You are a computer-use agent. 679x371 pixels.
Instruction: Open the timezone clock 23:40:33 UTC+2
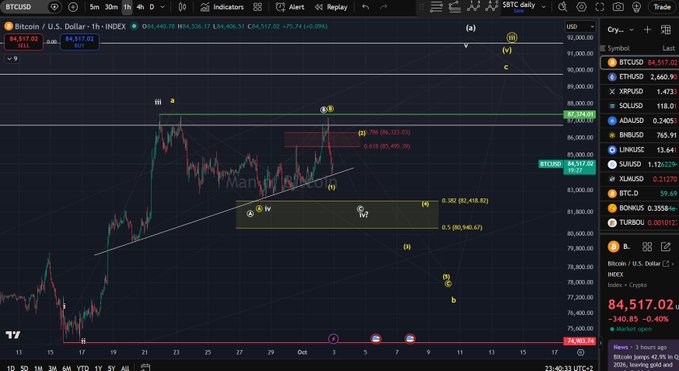pyautogui.click(x=568, y=368)
